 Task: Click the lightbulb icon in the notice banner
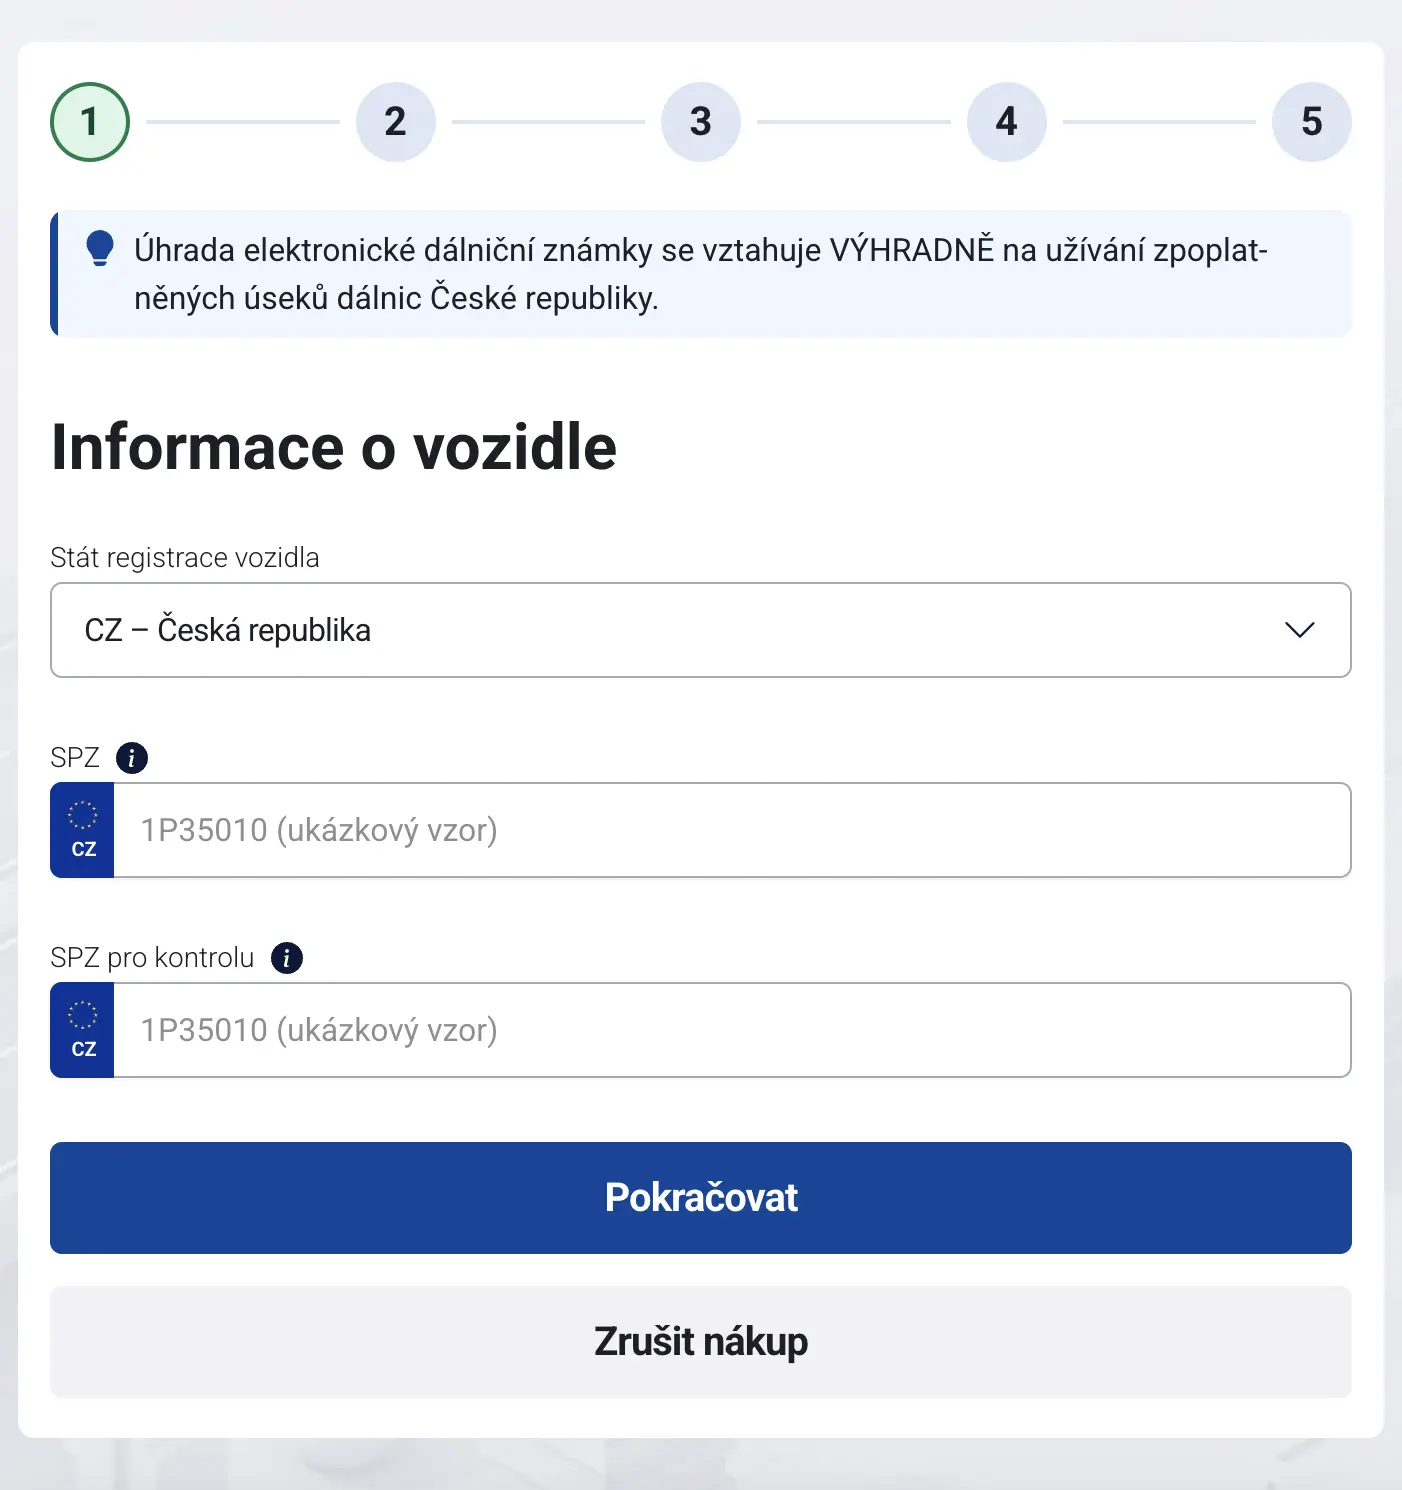tap(100, 248)
